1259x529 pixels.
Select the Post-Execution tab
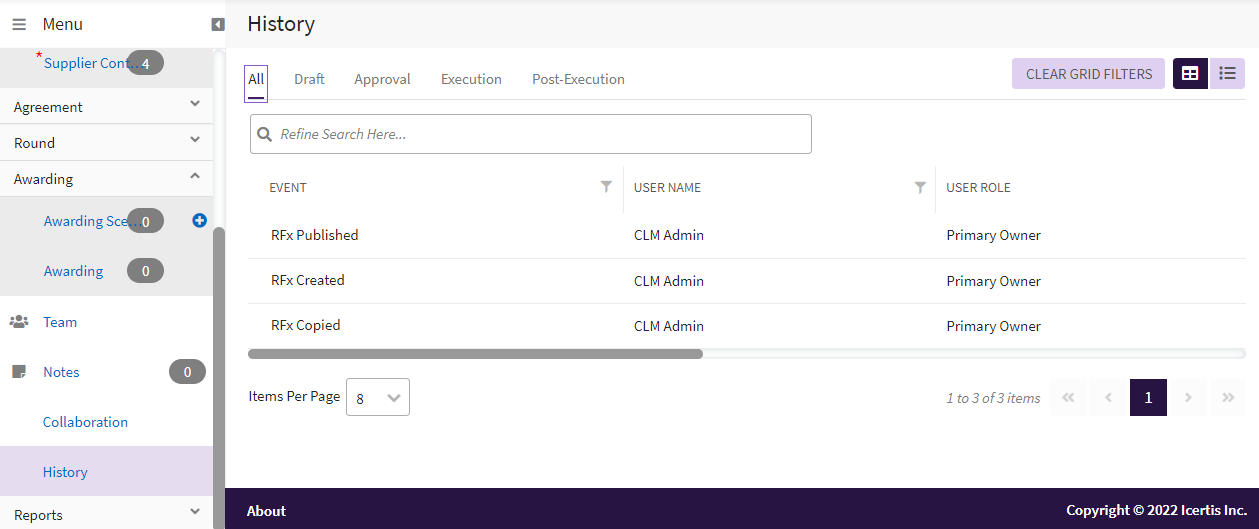click(x=578, y=79)
